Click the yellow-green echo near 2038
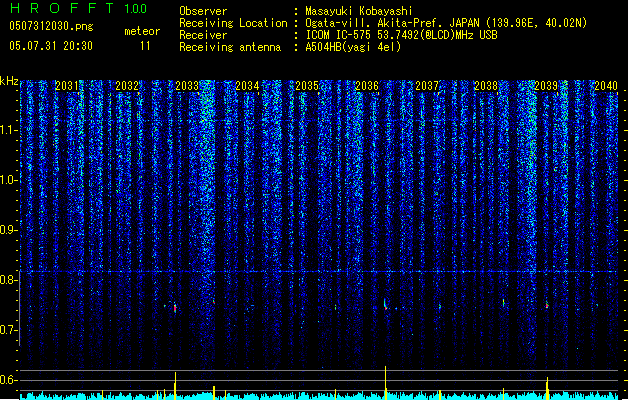 503,302
